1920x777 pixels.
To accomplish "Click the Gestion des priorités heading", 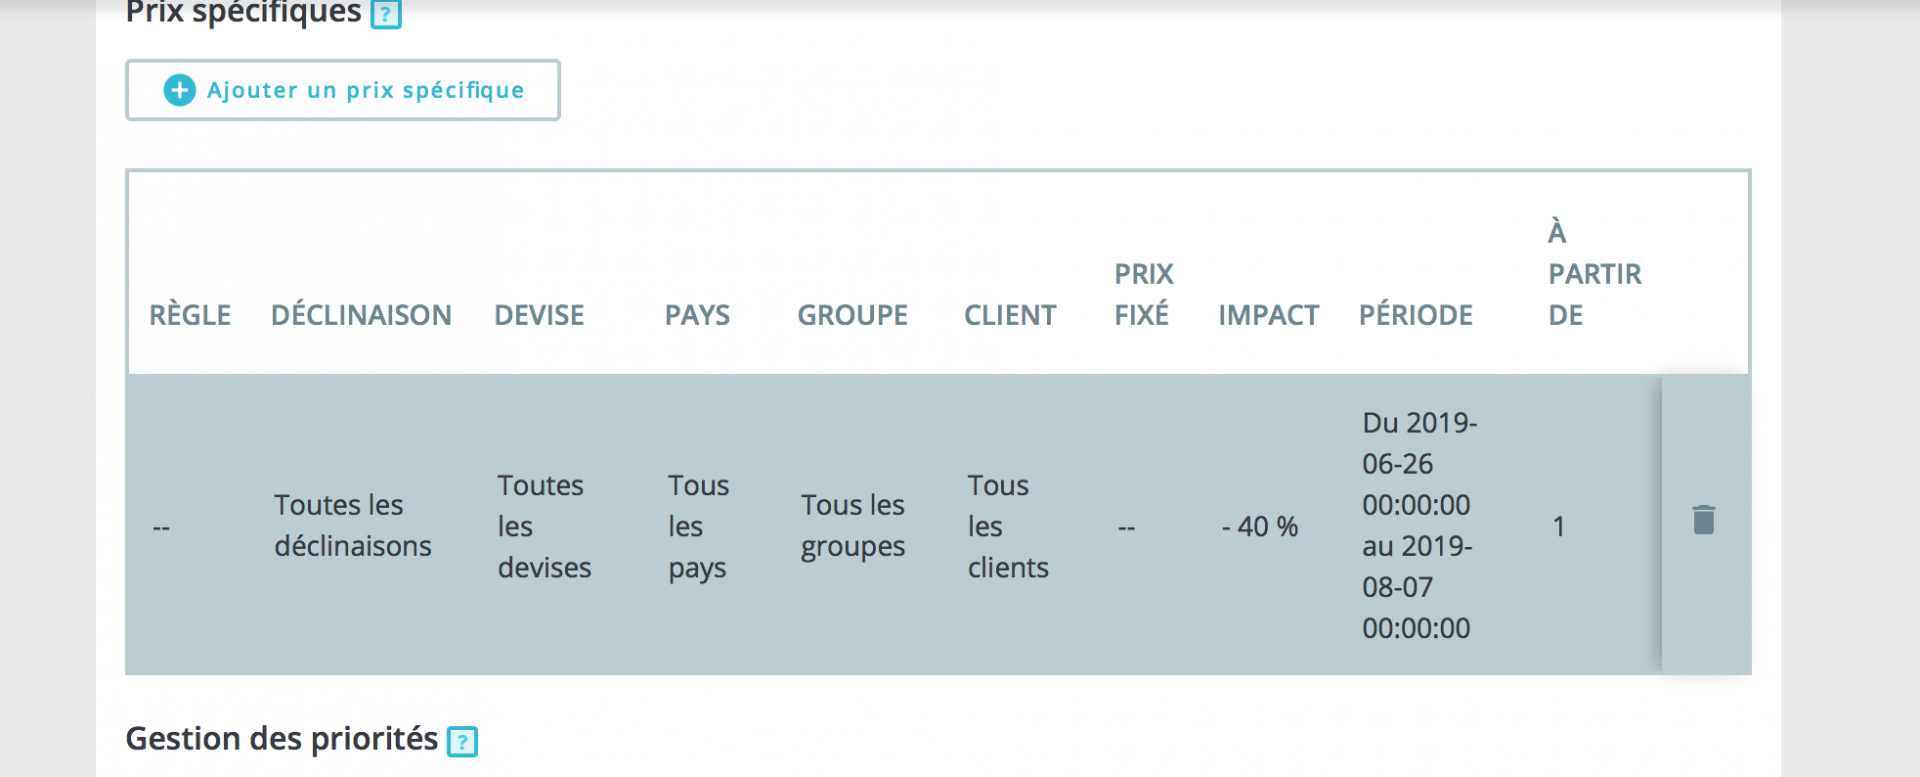I will pyautogui.click(x=281, y=739).
